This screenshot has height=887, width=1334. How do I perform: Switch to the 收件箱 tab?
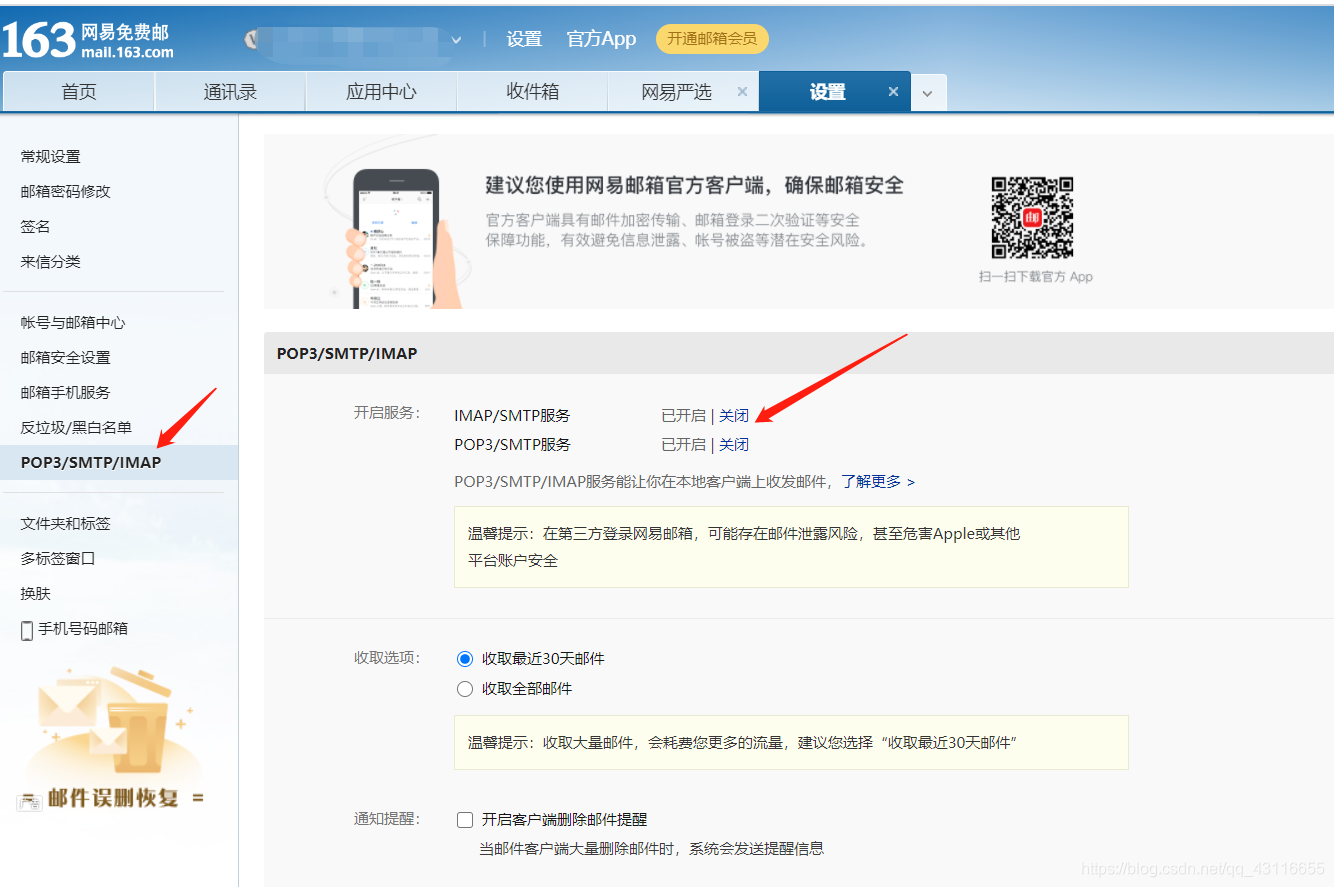(532, 91)
